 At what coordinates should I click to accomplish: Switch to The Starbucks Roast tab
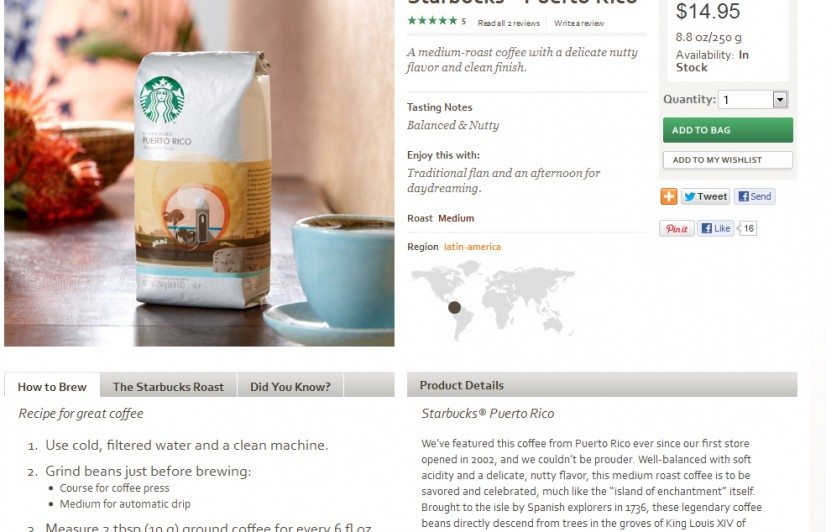click(x=168, y=387)
